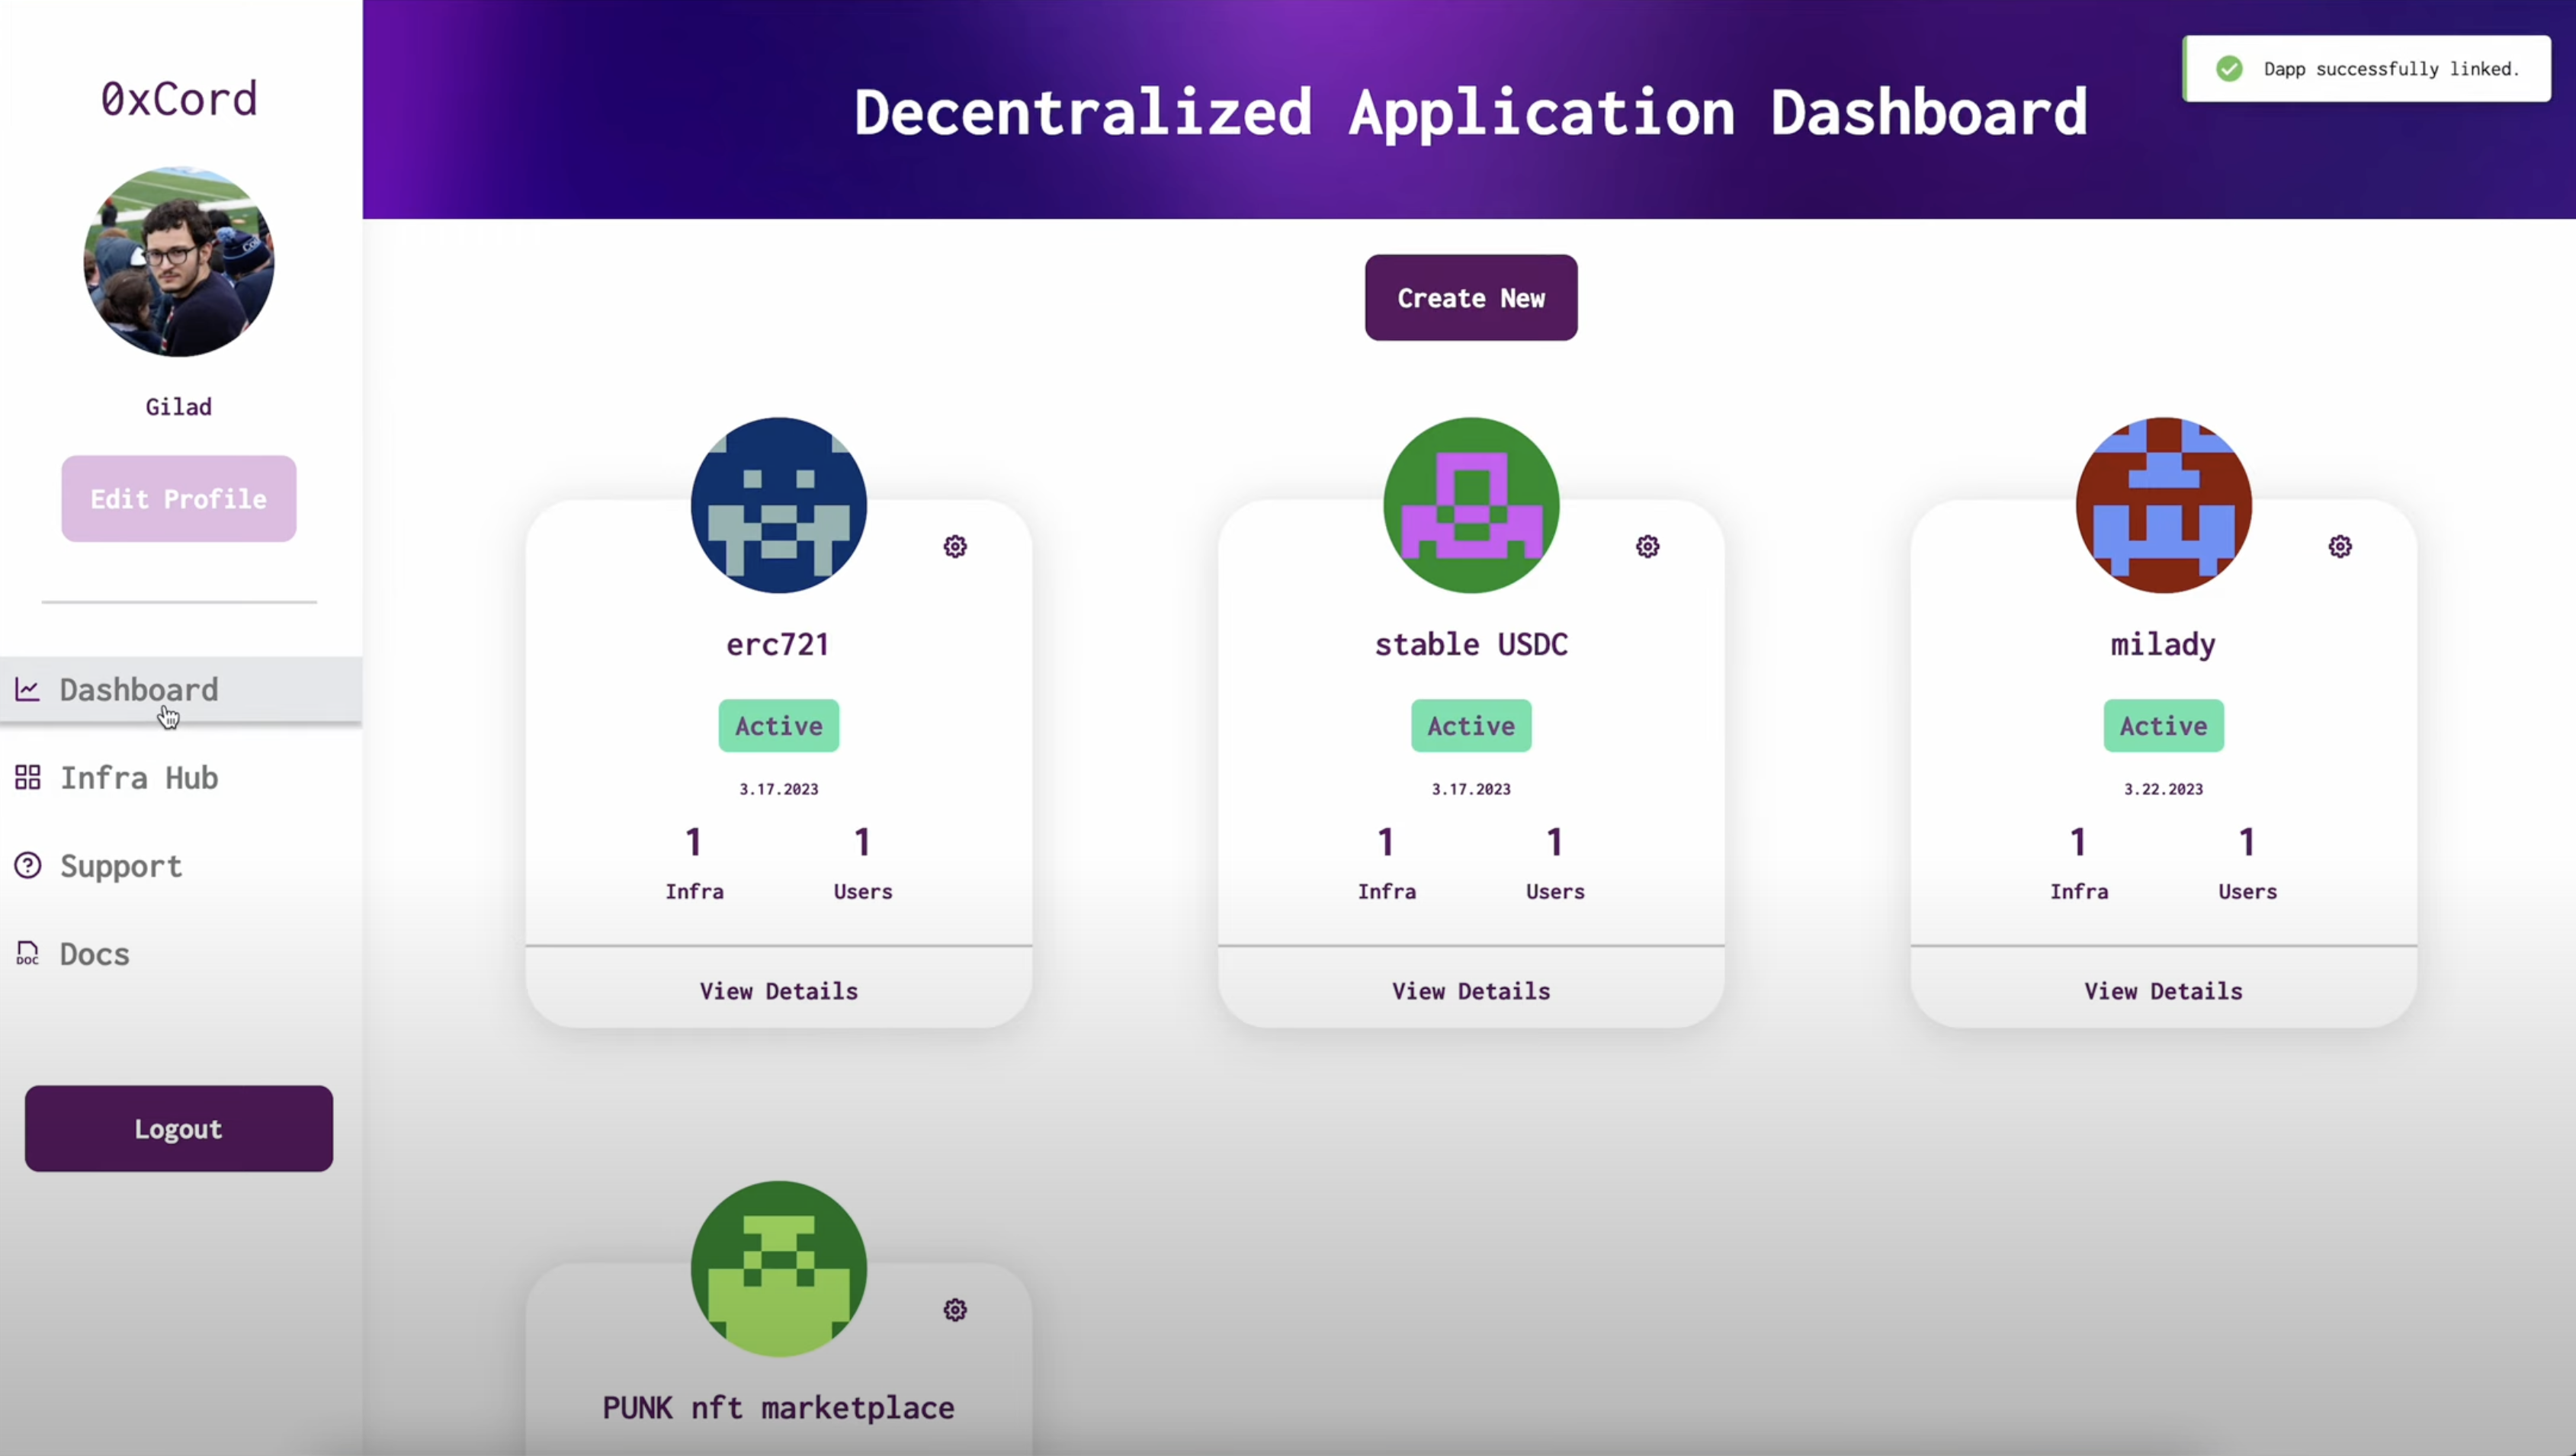
Task: Open settings gear on milady card
Action: [2340, 546]
